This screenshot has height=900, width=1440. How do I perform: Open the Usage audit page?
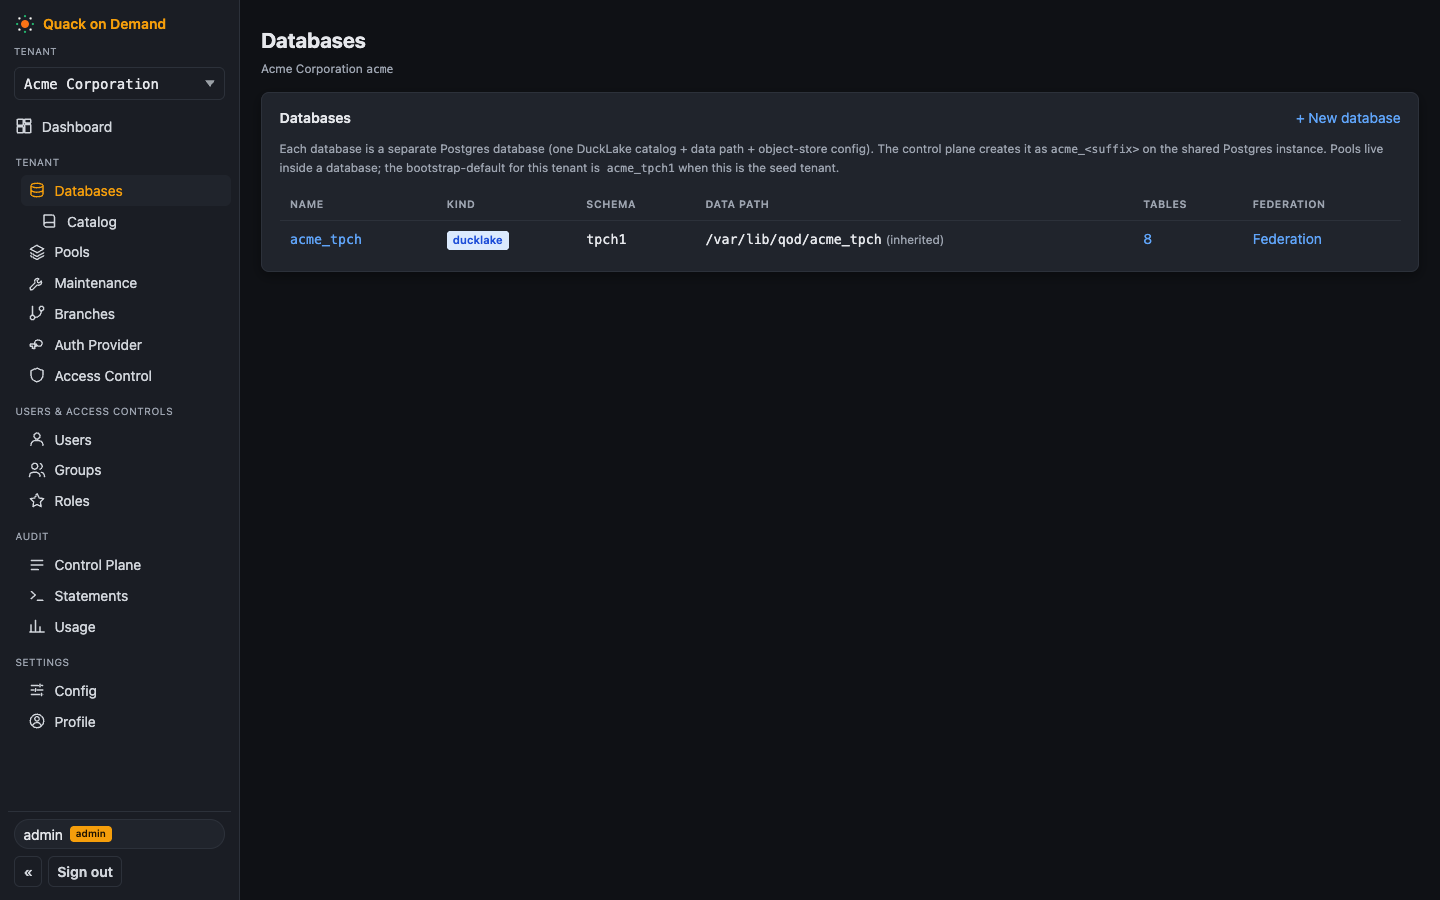click(x=126, y=627)
